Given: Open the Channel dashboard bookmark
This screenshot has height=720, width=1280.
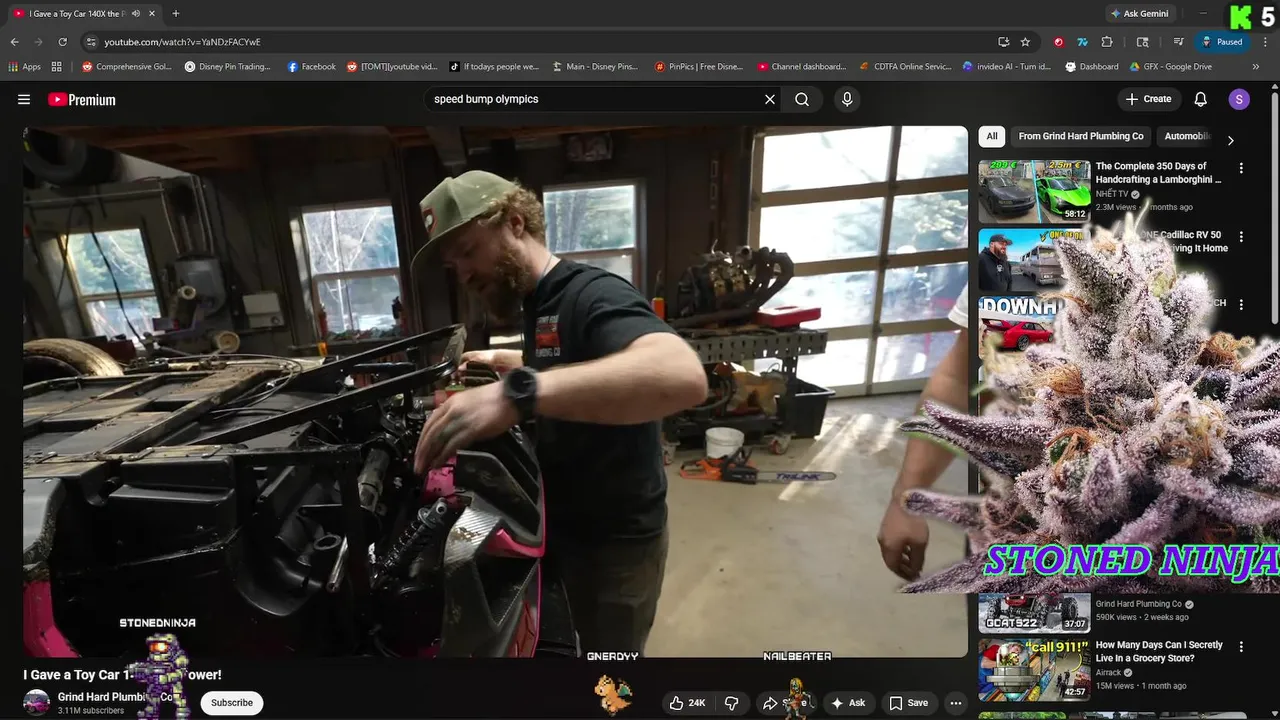Looking at the screenshot, I should pyautogui.click(x=801, y=67).
